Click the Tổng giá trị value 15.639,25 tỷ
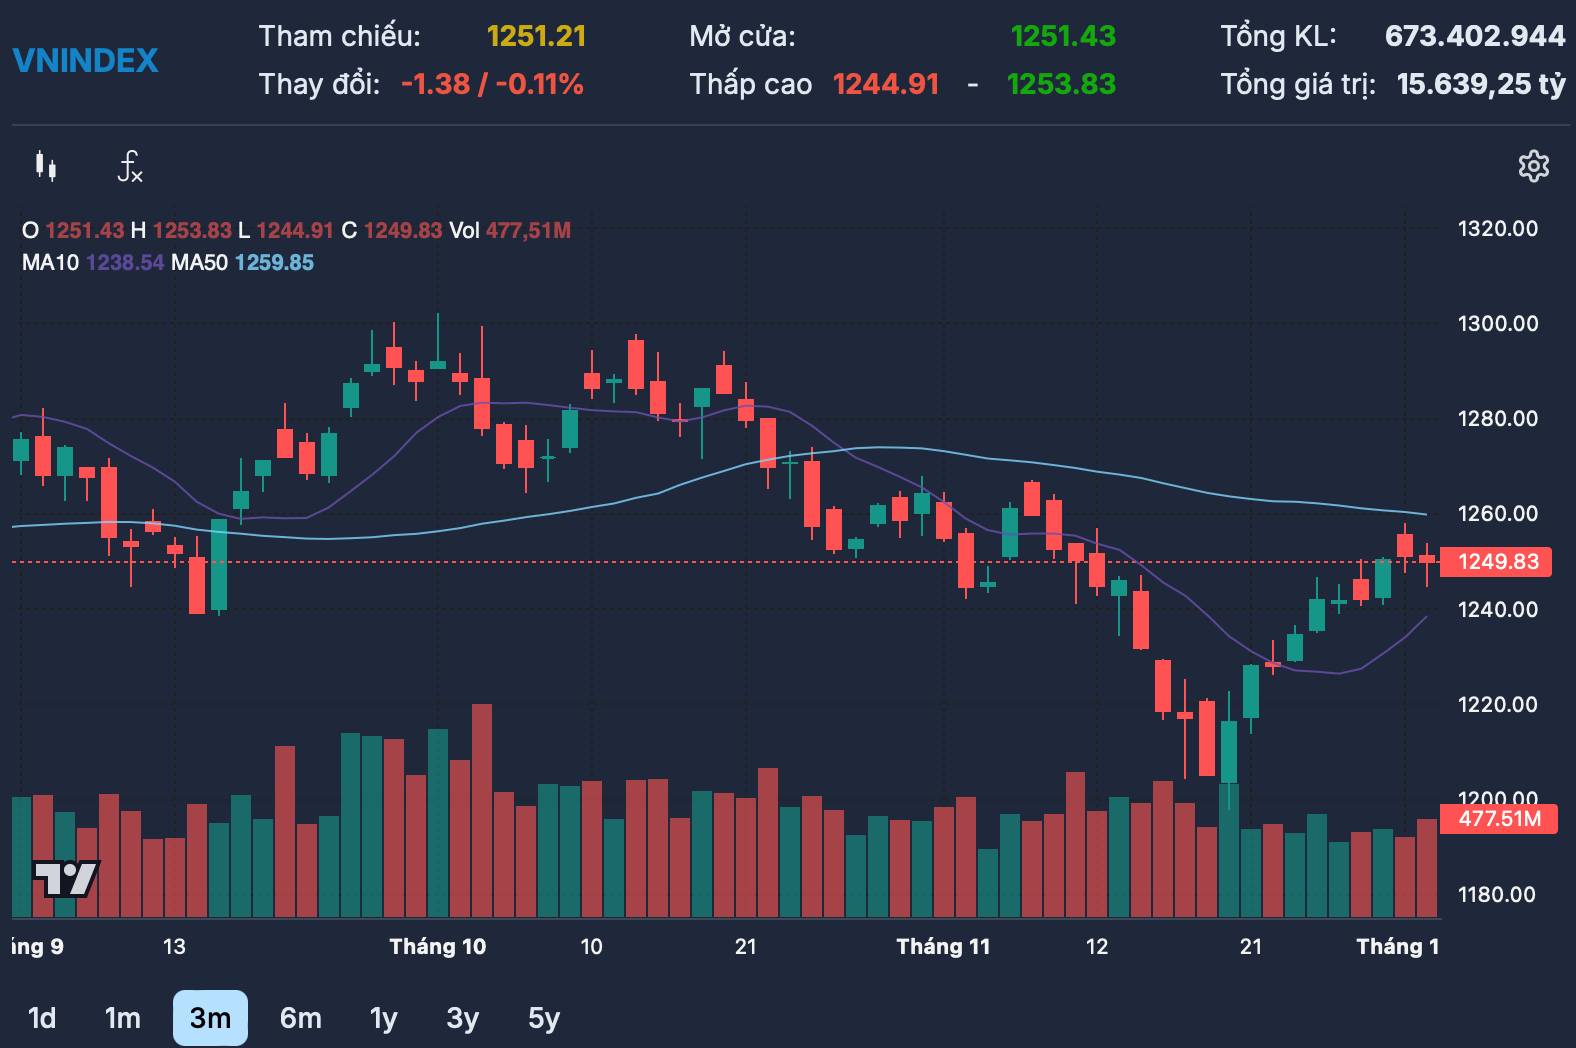Viewport: 1576px width, 1048px height. [1481, 84]
